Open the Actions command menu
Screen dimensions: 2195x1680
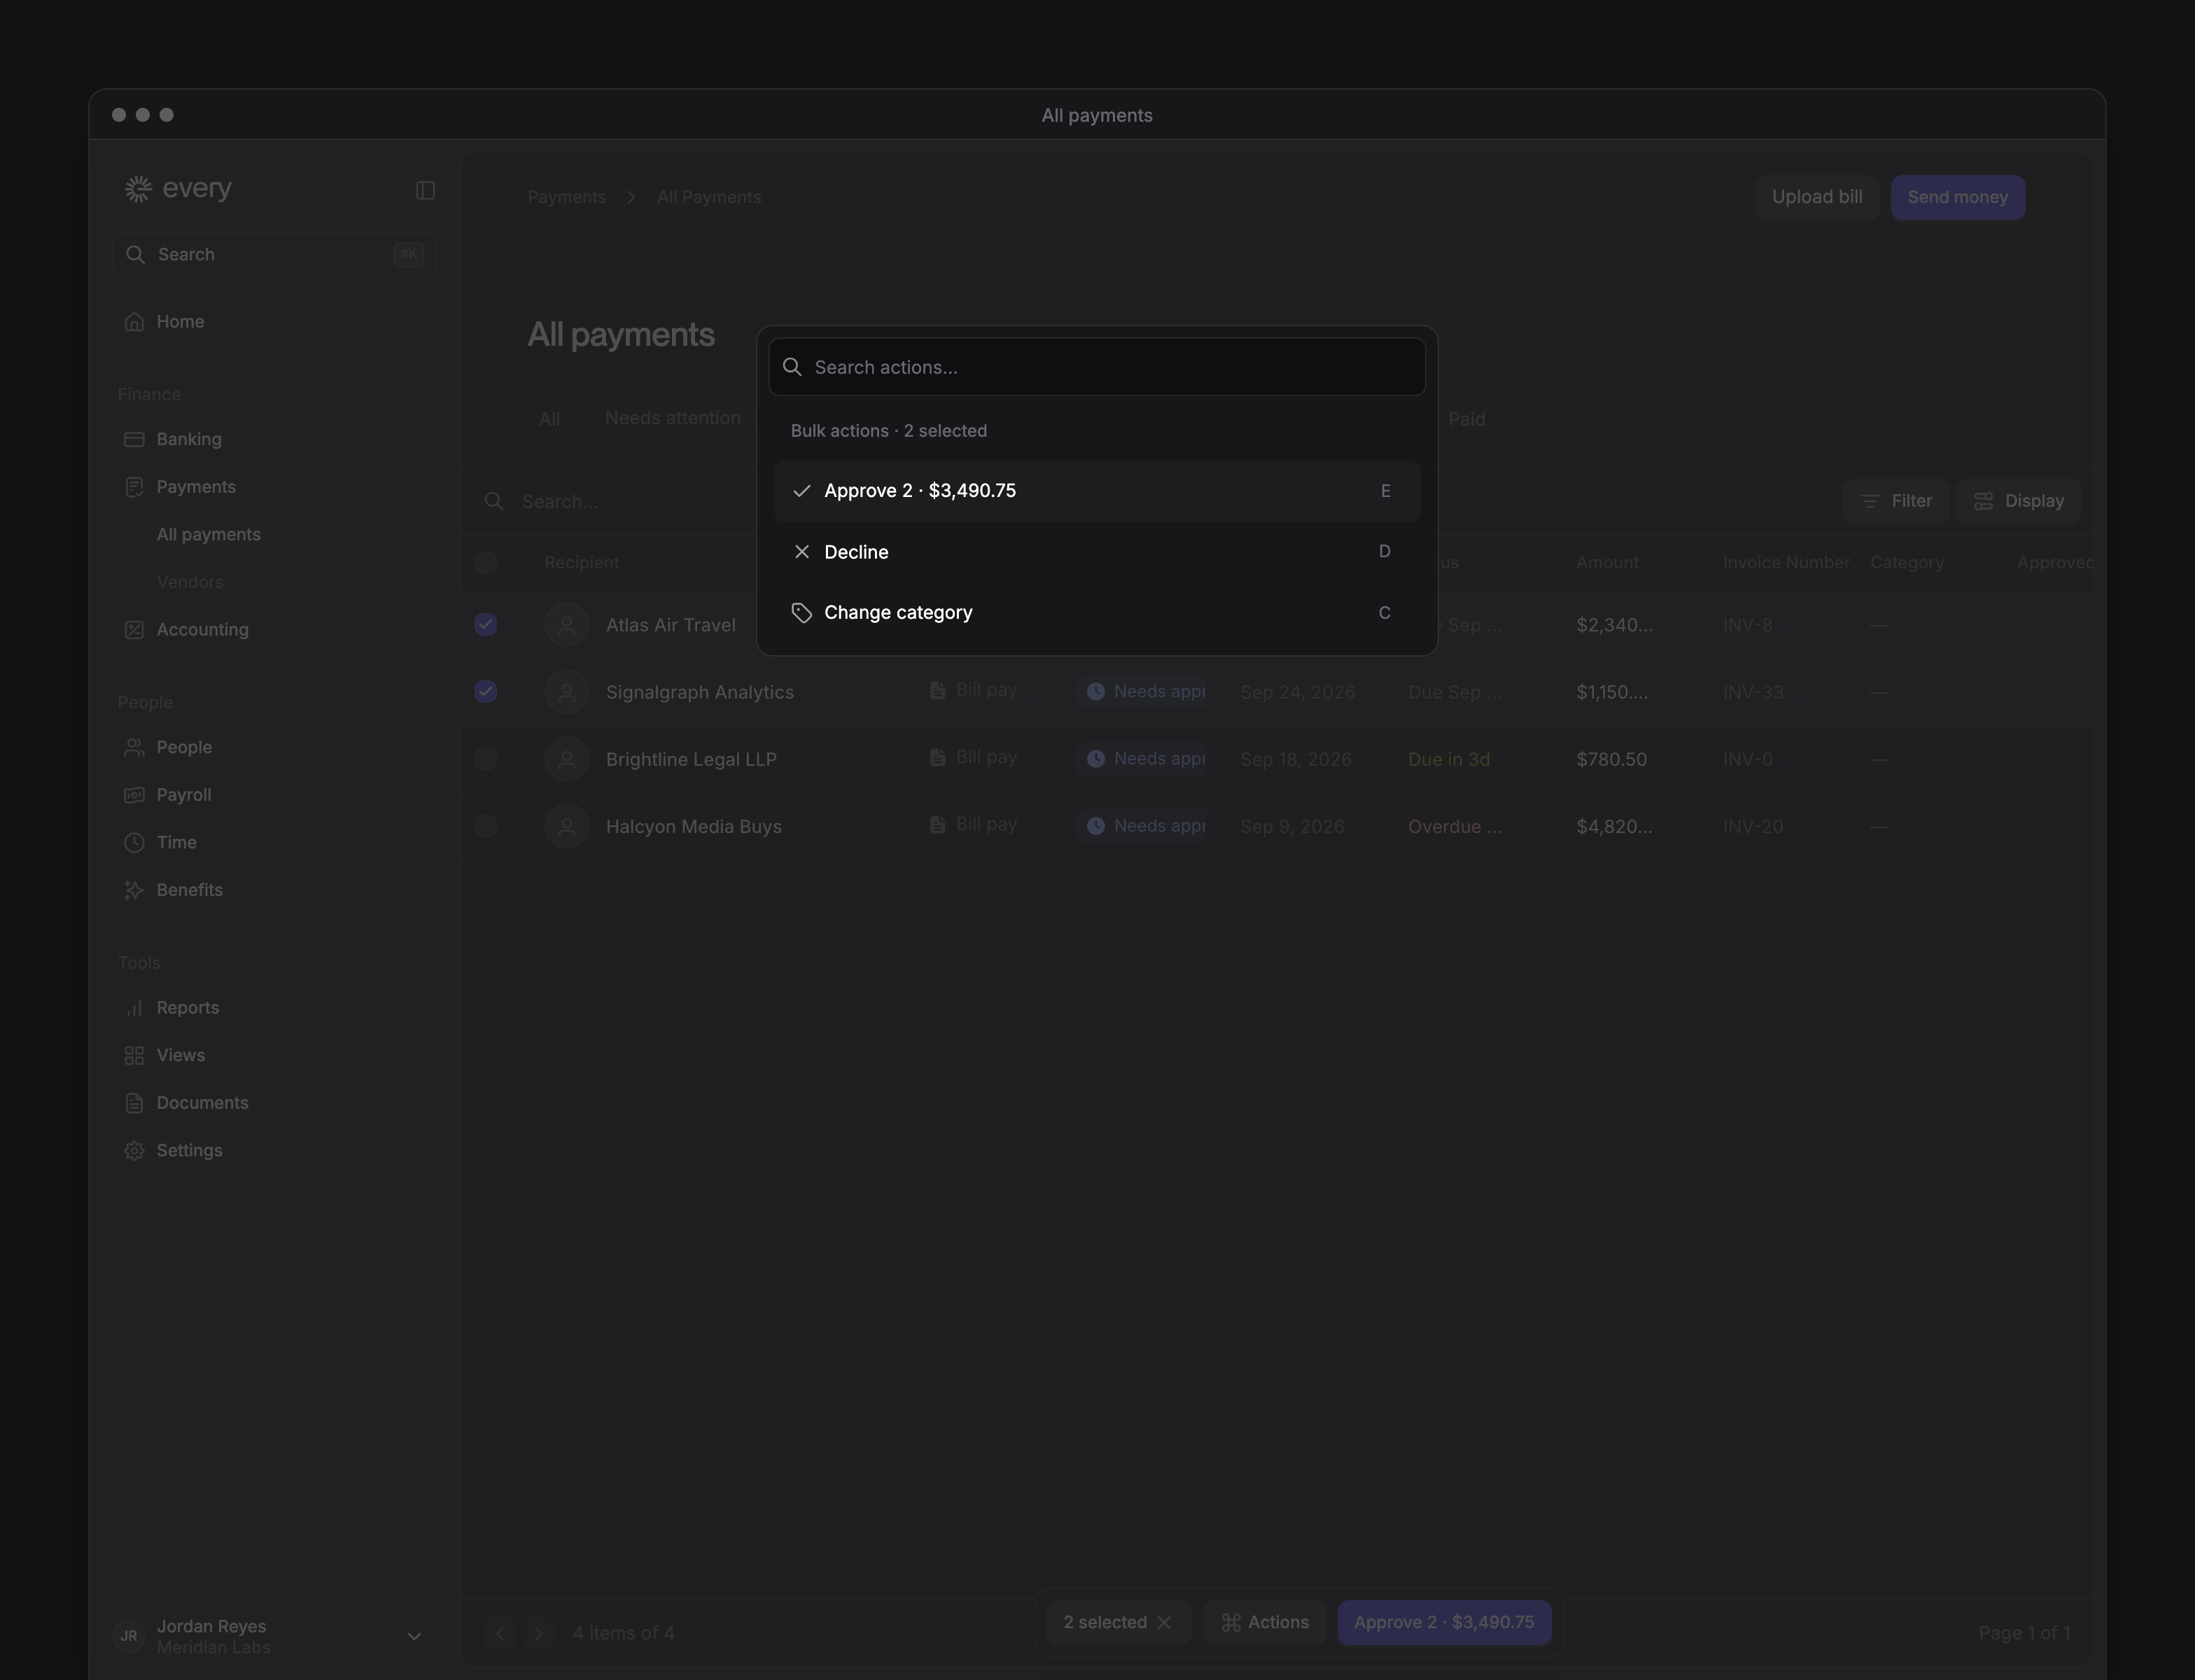pos(1265,1623)
